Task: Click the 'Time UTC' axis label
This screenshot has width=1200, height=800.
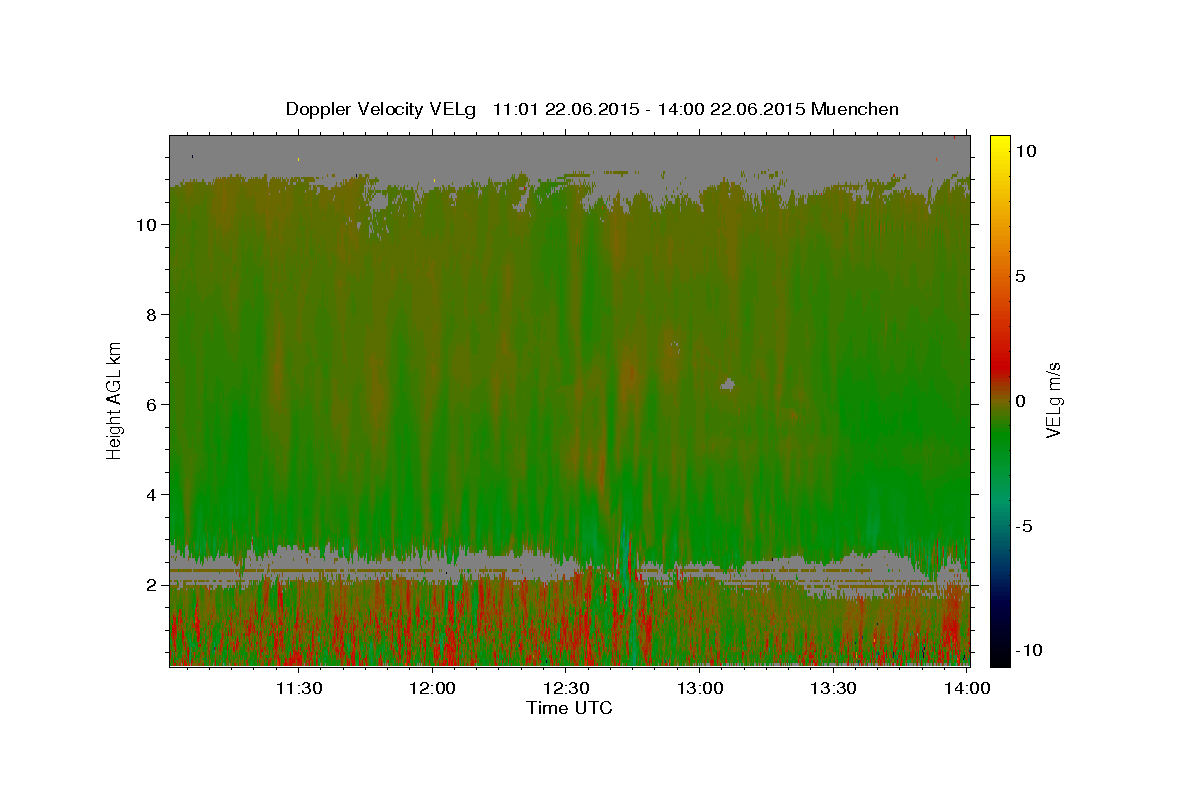Action: (569, 708)
